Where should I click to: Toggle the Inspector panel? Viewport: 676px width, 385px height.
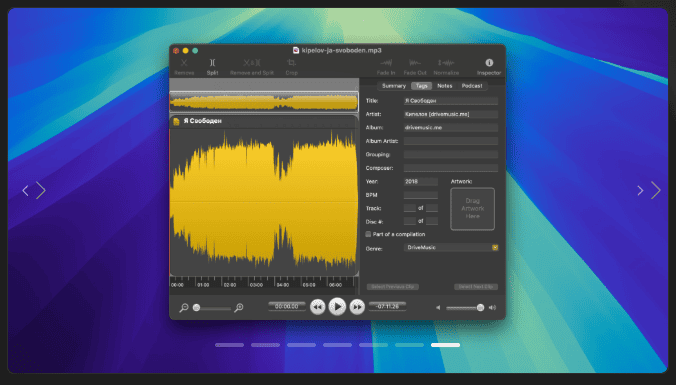tap(489, 63)
